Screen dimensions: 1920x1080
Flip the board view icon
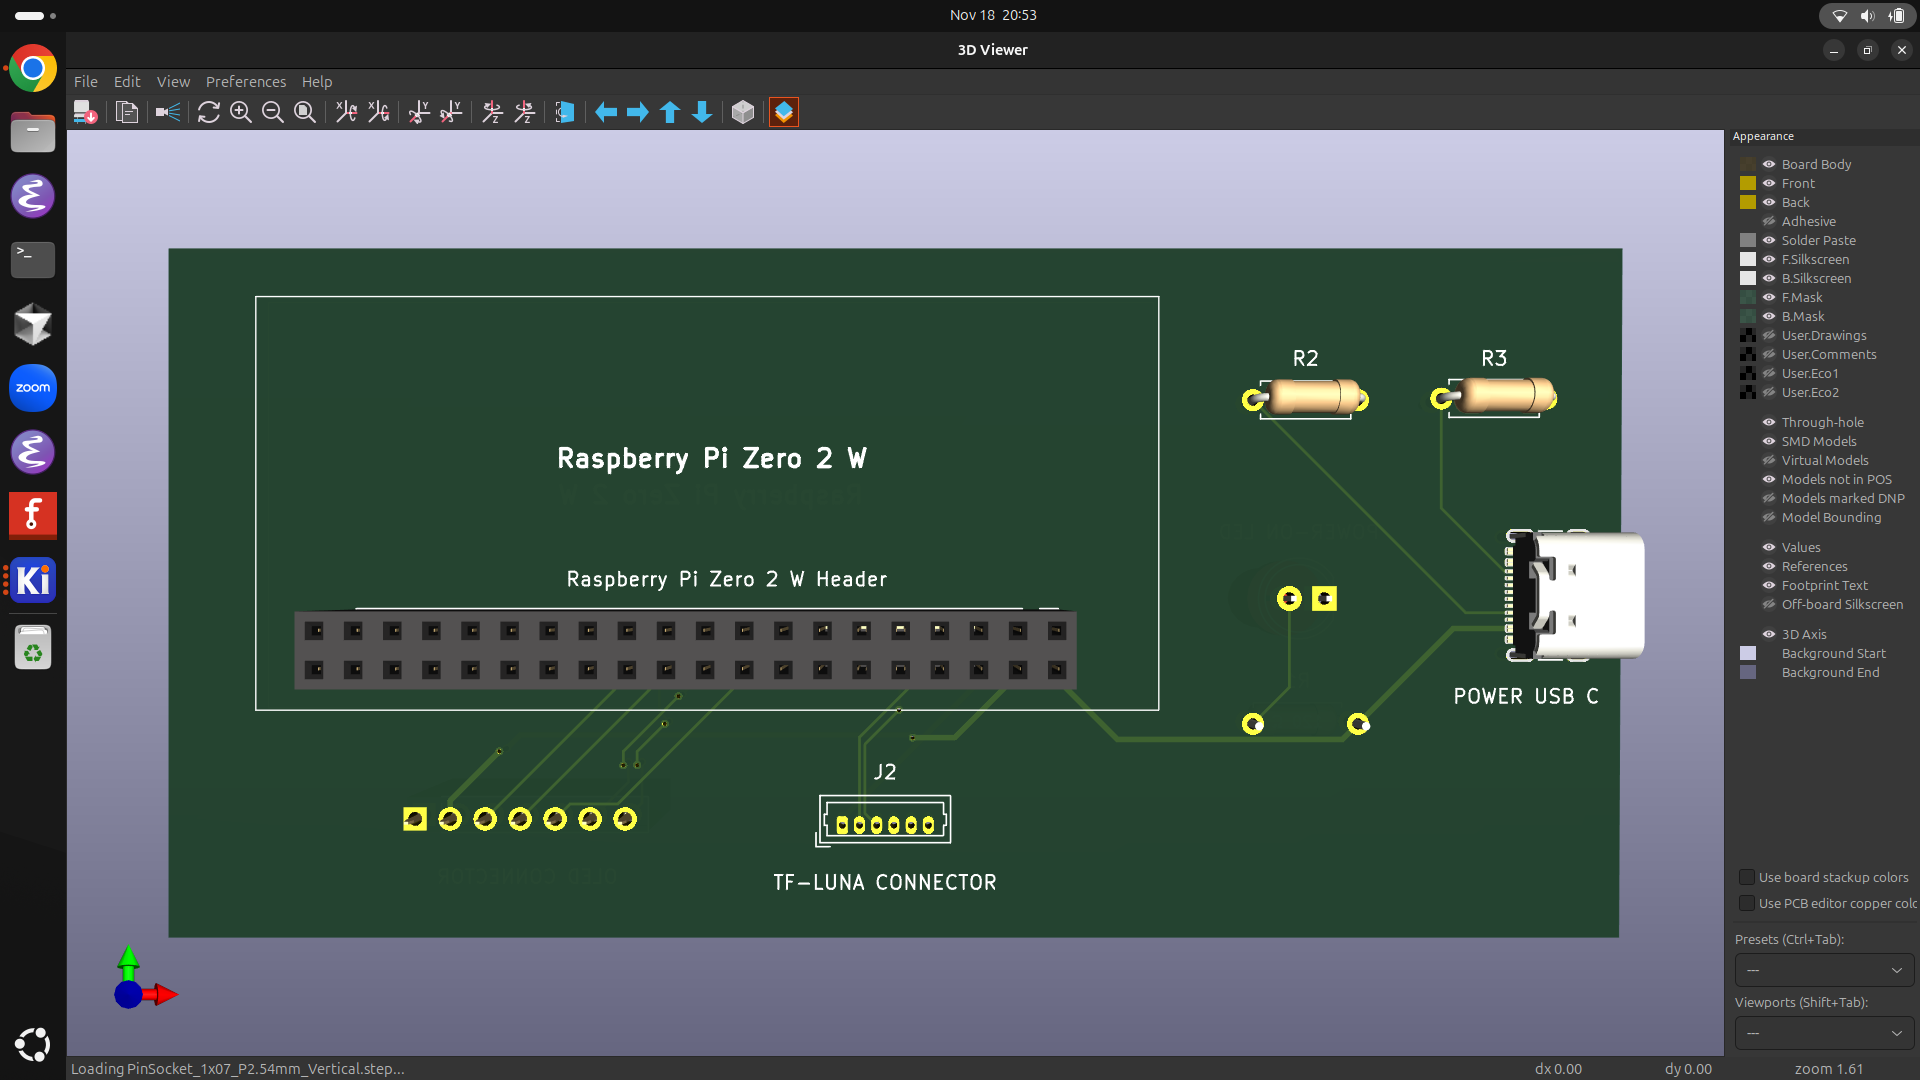coord(565,112)
